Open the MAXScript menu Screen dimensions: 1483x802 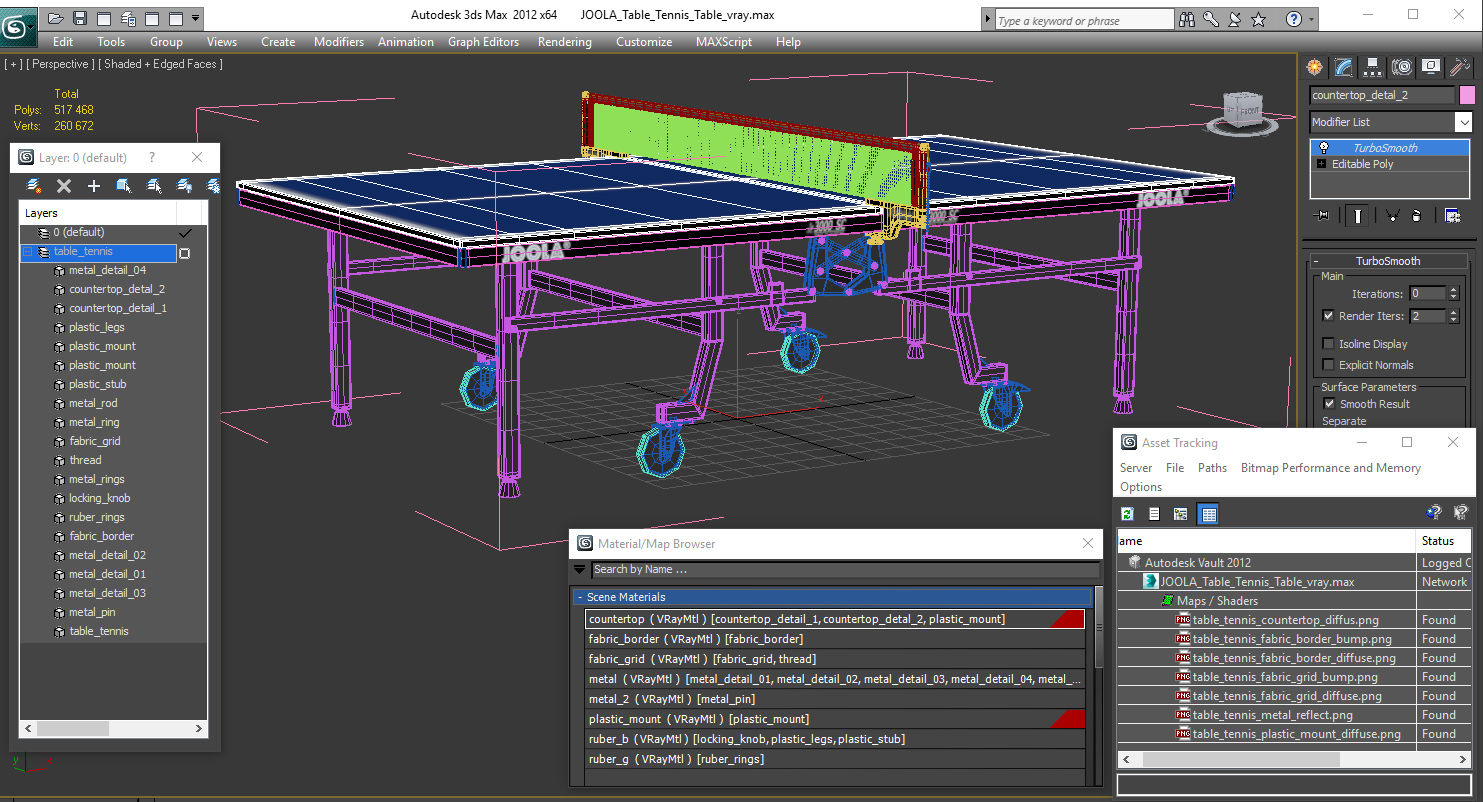click(x=724, y=42)
